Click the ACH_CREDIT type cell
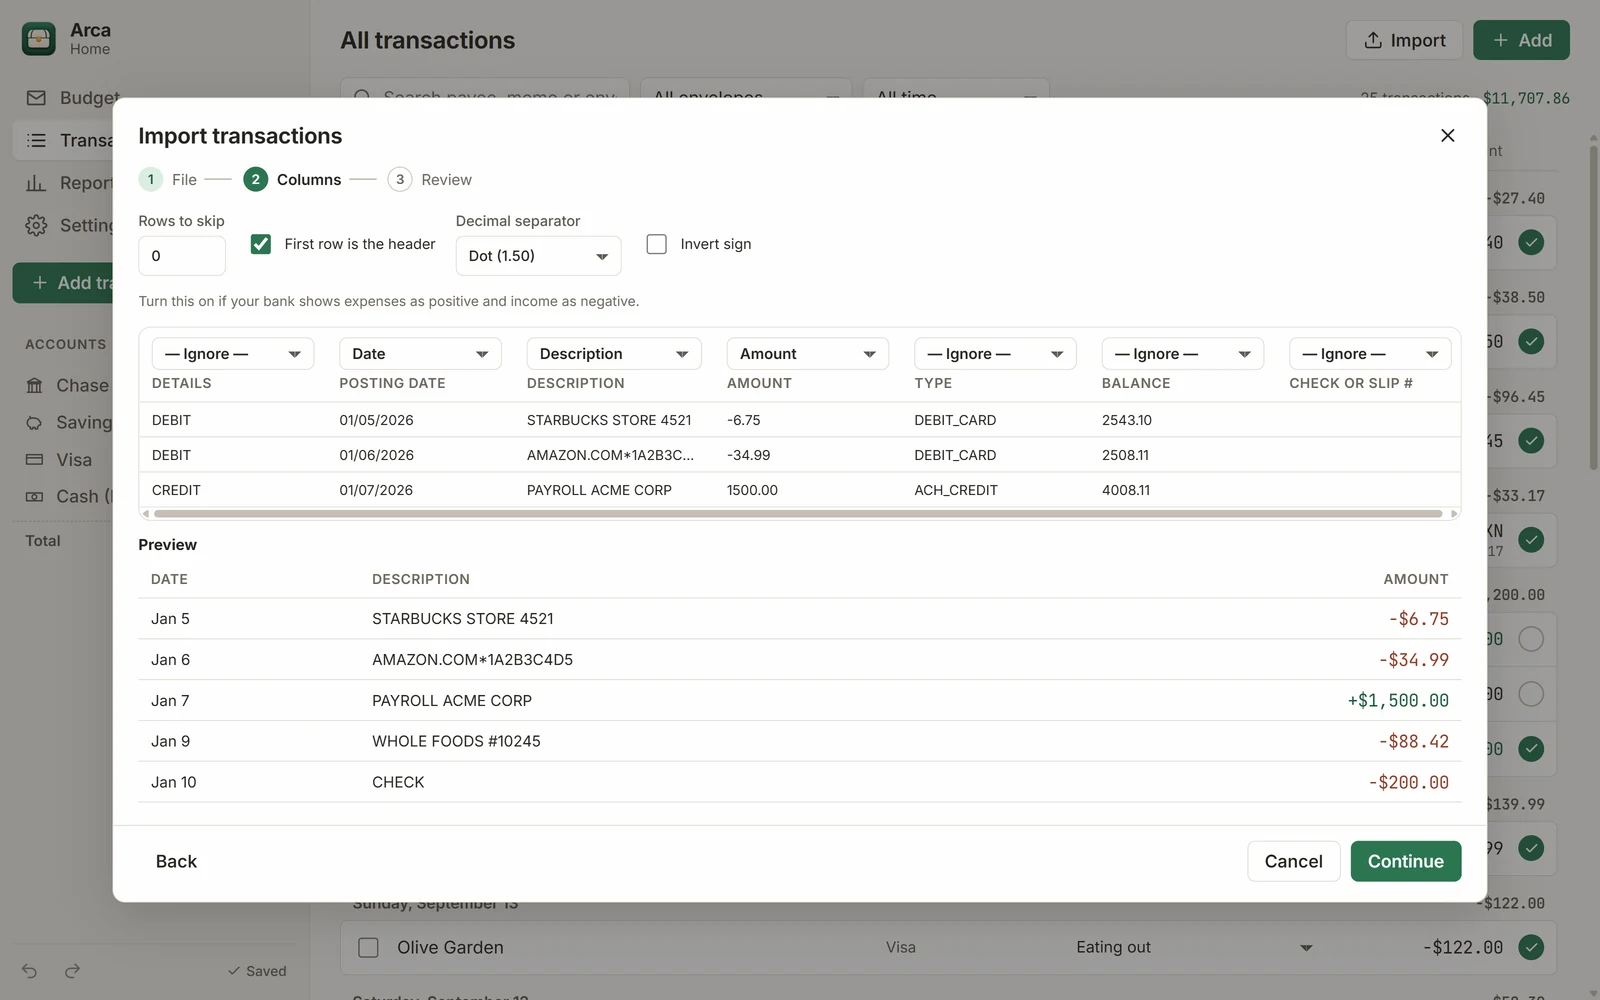 pos(956,490)
